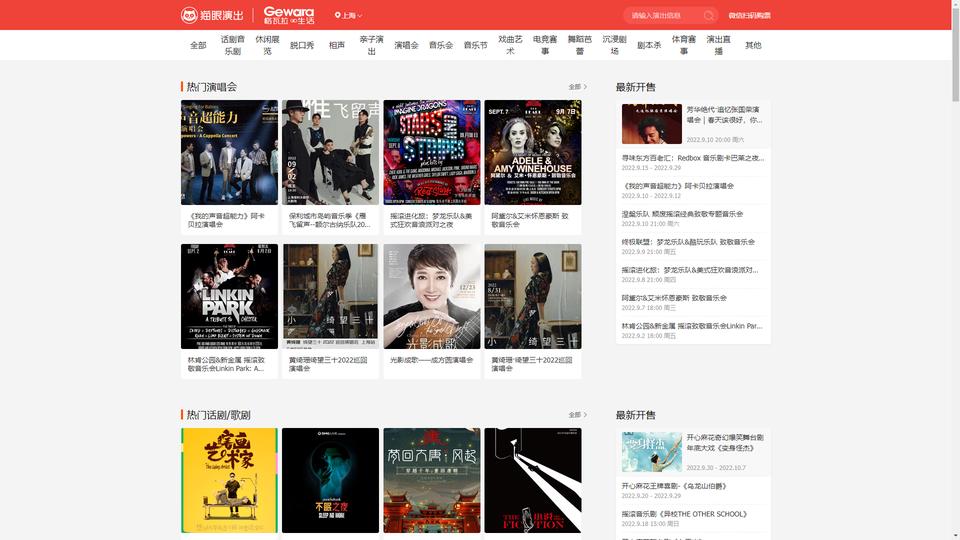Select the 脱口秀 category tab
960x540 pixels.
[x=302, y=45]
